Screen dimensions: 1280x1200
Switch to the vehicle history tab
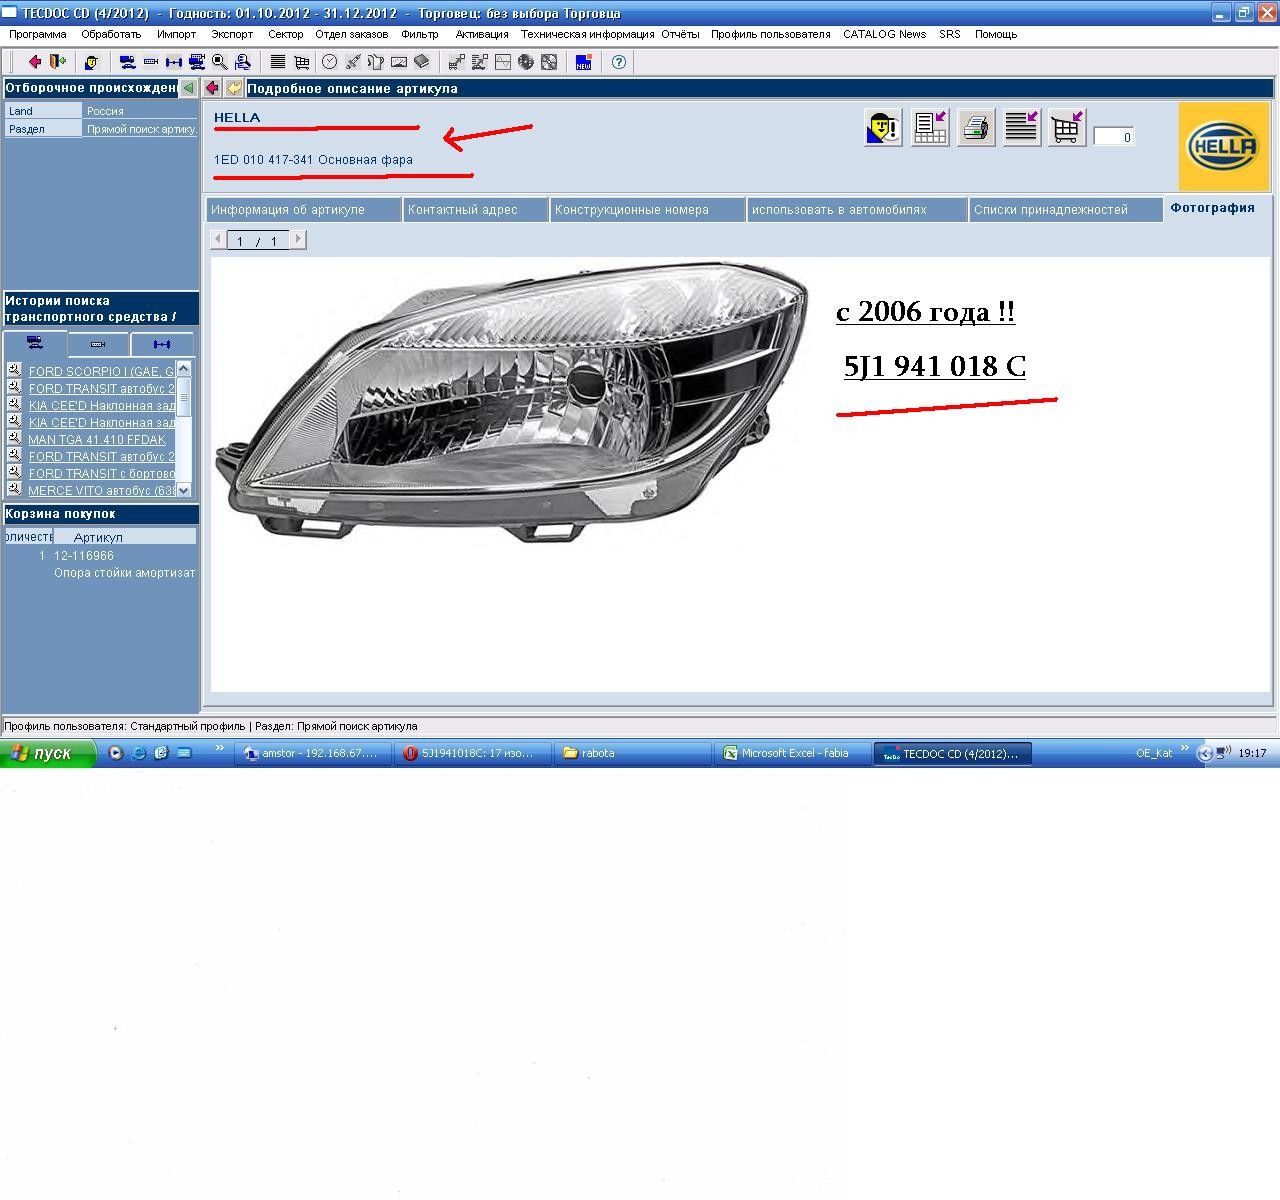[x=35, y=343]
